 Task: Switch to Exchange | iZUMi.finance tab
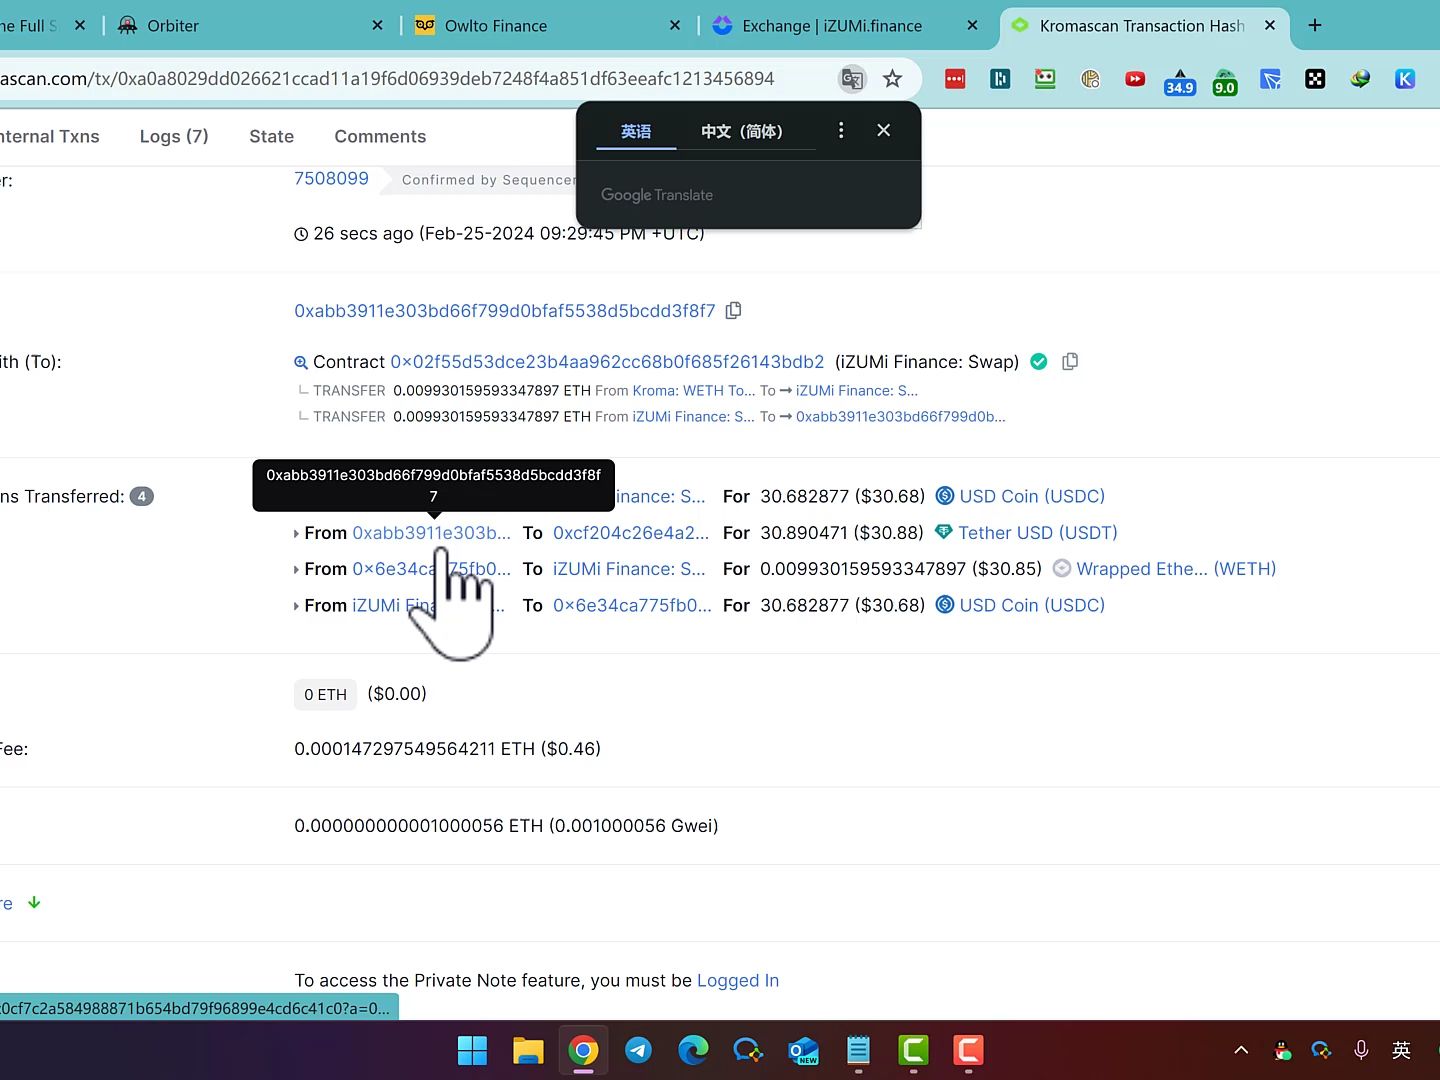[x=832, y=26]
